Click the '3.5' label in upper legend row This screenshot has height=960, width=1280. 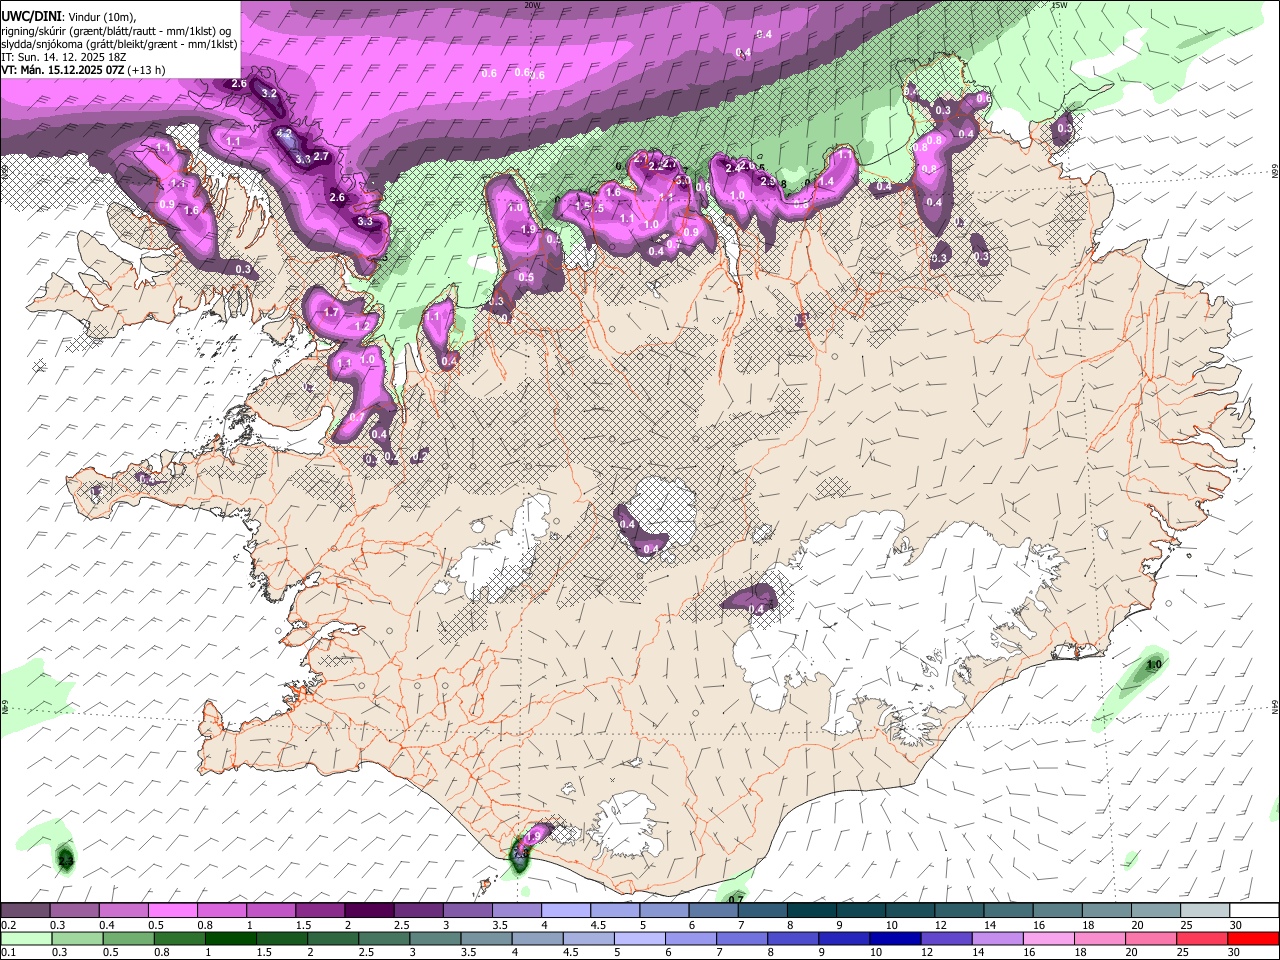pyautogui.click(x=500, y=925)
